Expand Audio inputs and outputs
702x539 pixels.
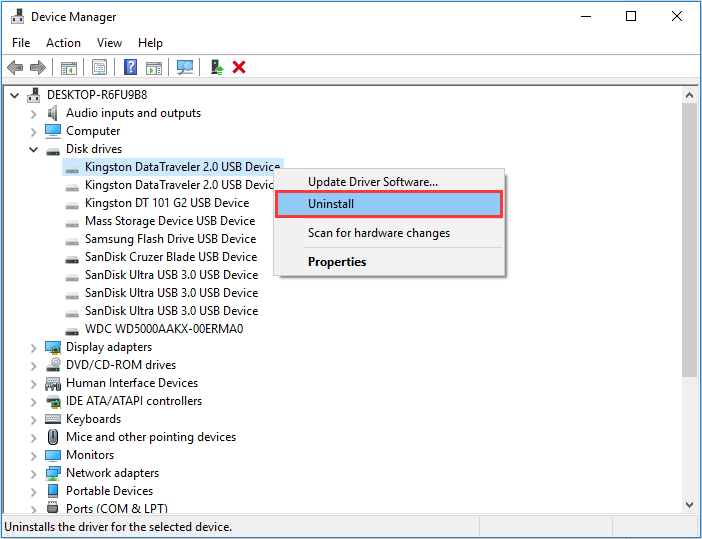coord(34,114)
